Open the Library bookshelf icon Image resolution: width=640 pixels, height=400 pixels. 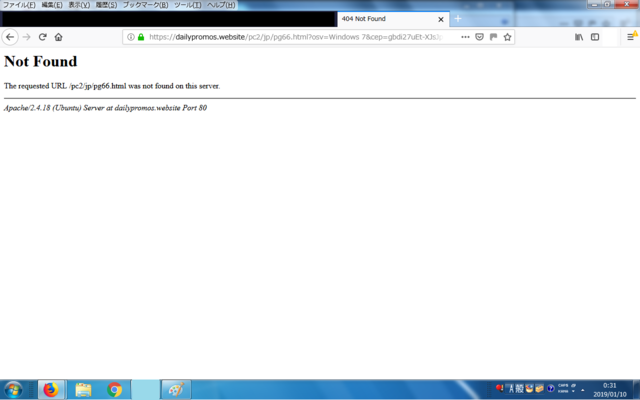(579, 37)
